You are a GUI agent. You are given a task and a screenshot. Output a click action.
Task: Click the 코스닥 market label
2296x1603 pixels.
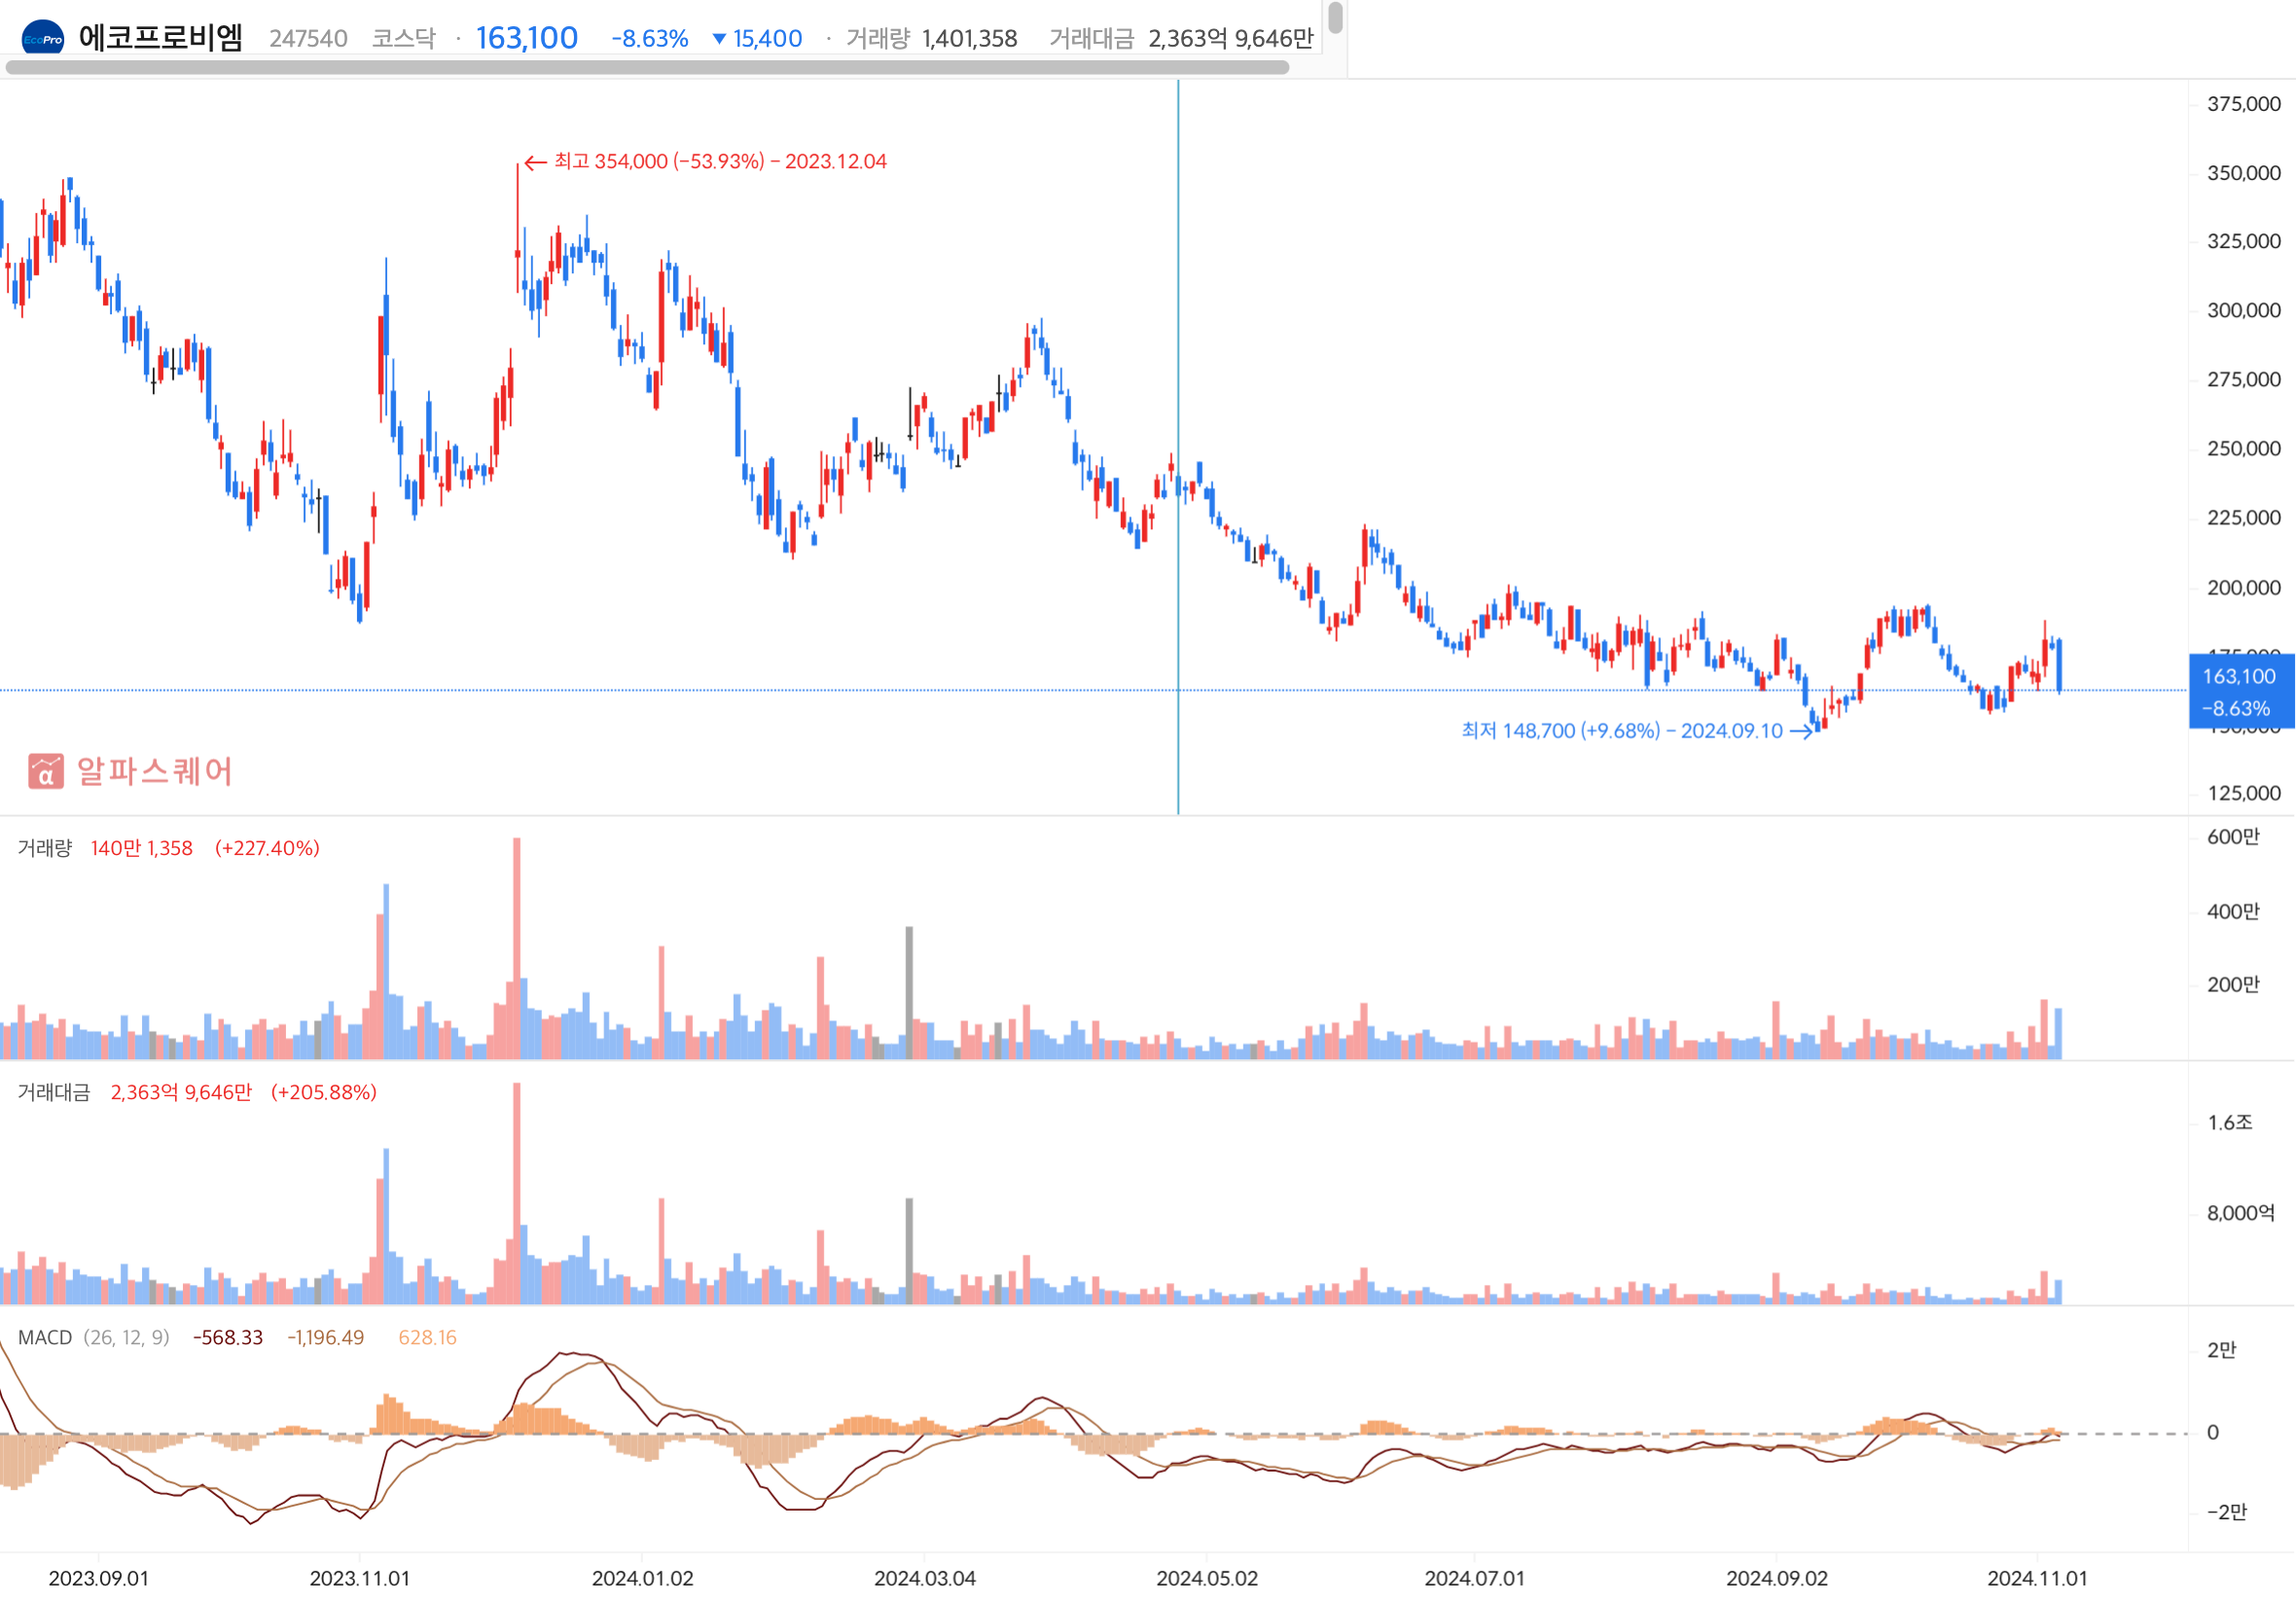click(x=404, y=39)
